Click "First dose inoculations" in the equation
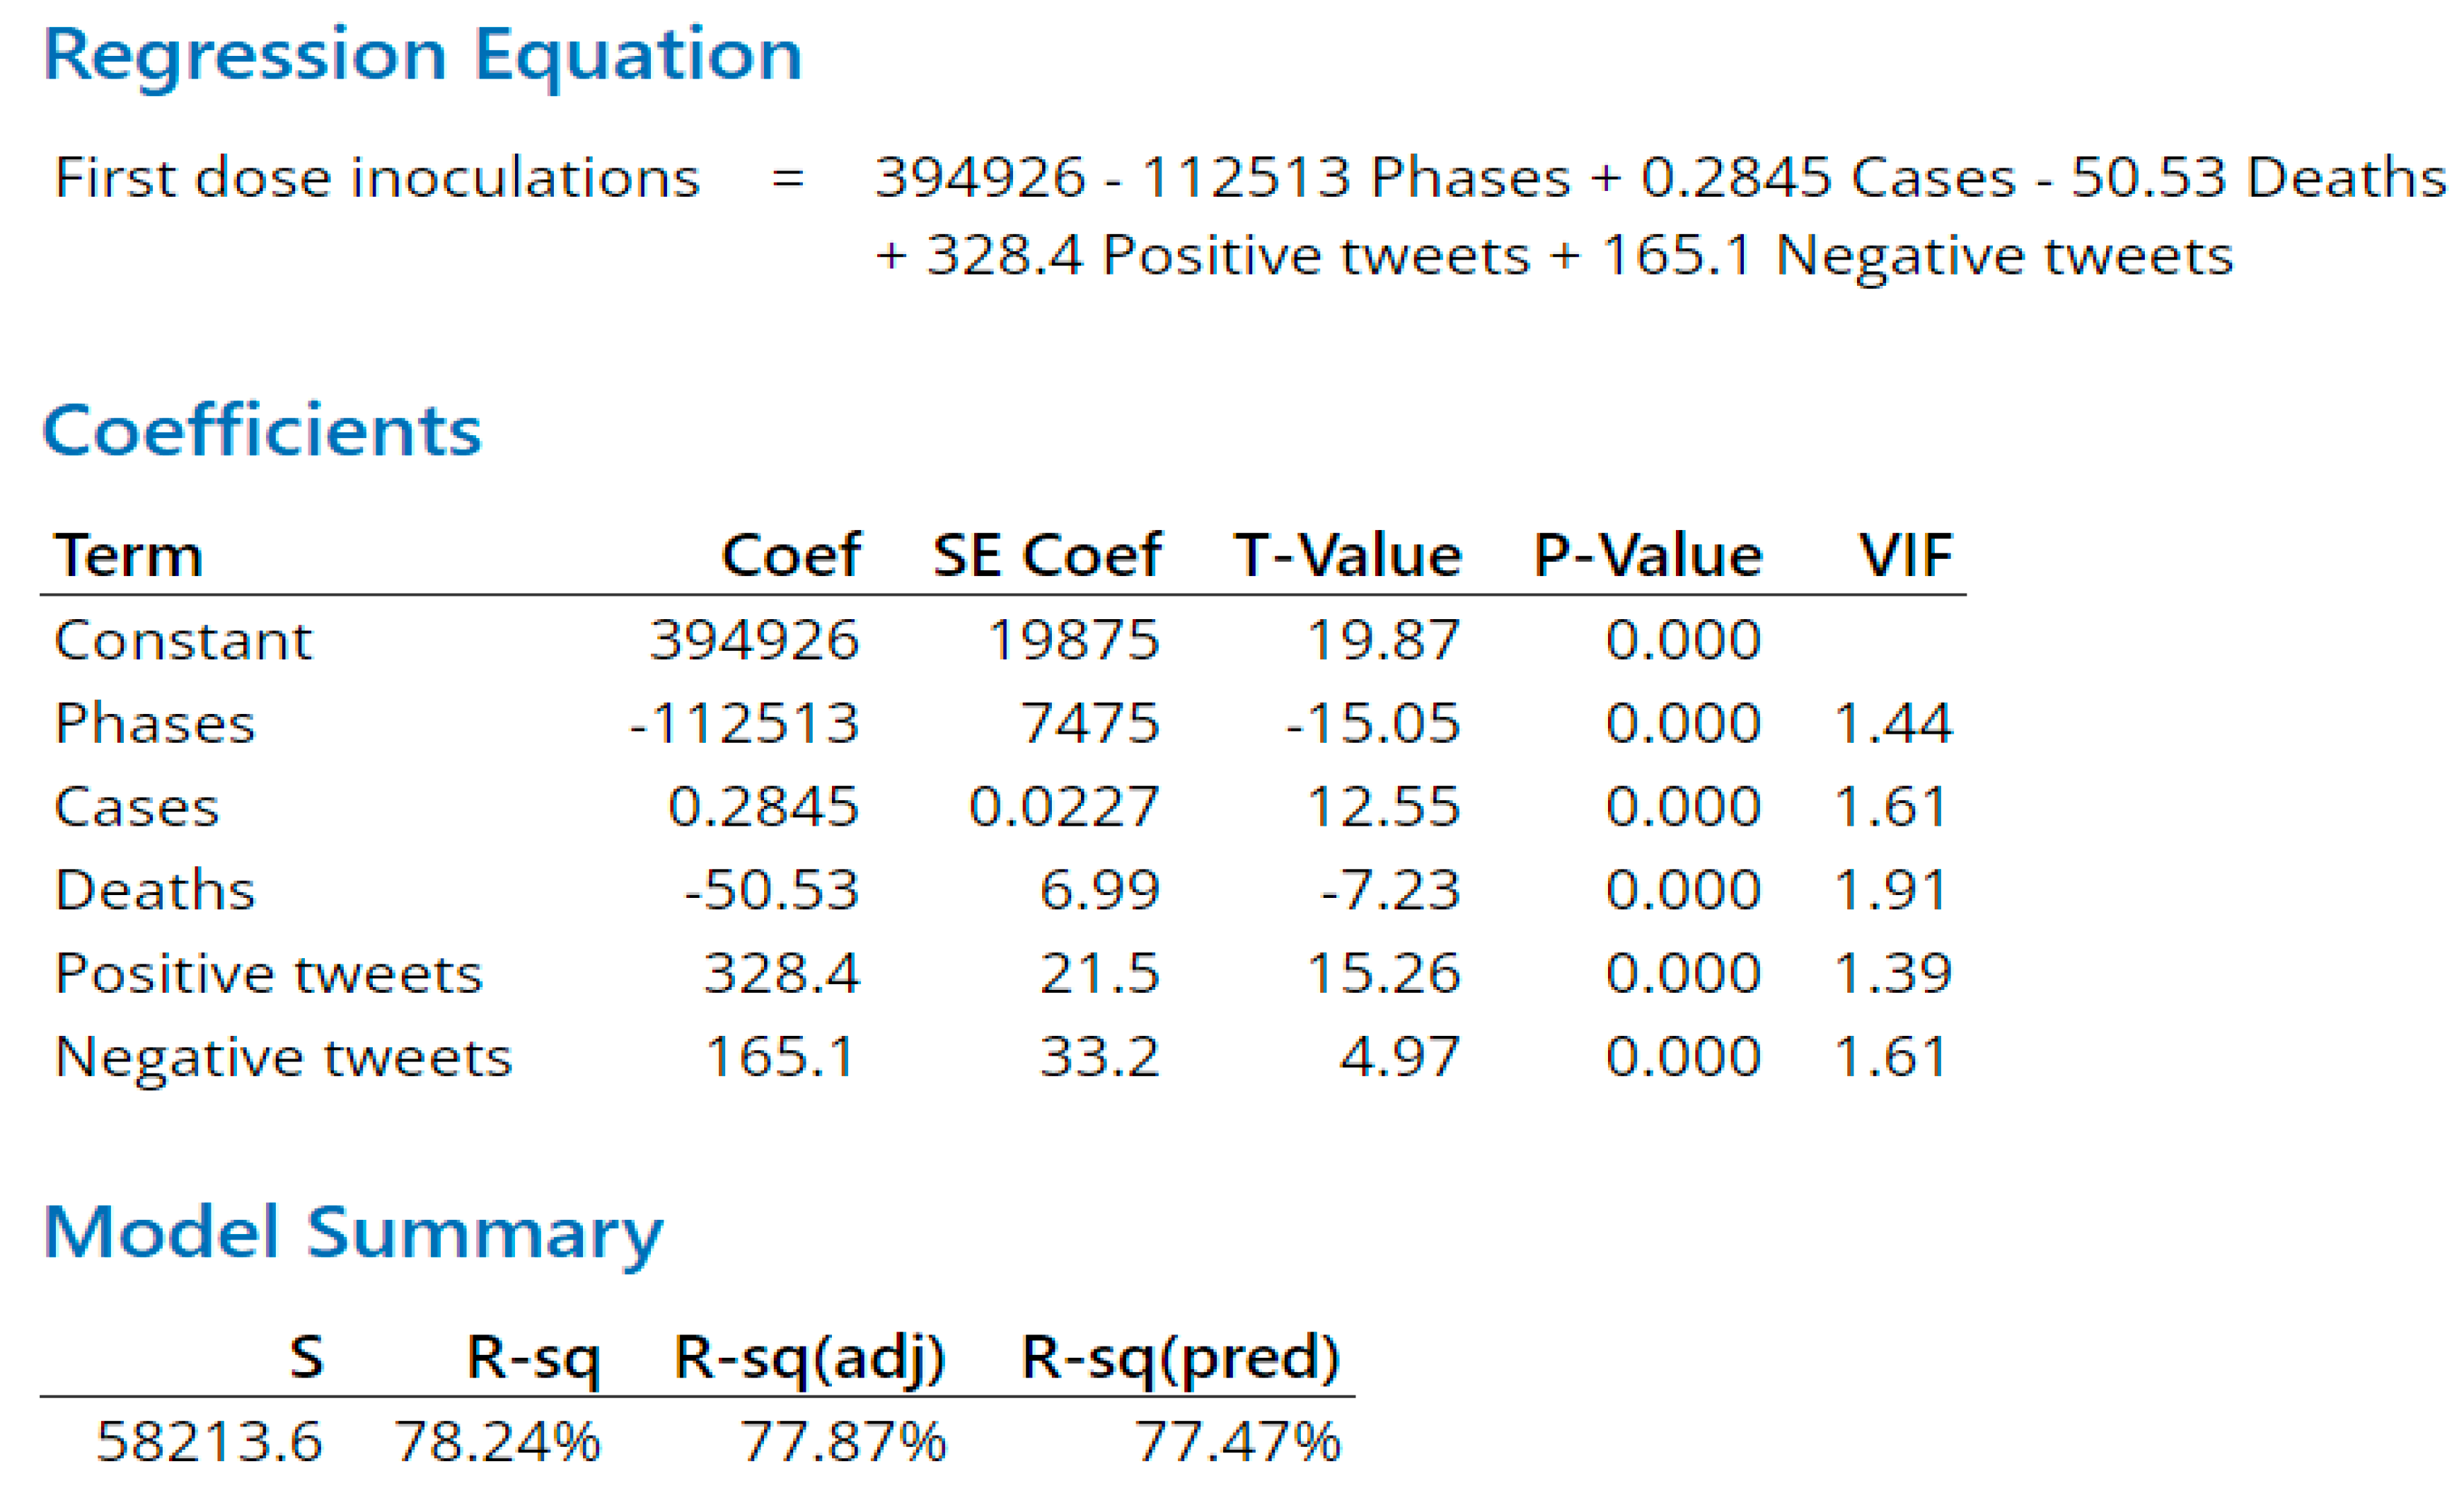 [x=376, y=179]
